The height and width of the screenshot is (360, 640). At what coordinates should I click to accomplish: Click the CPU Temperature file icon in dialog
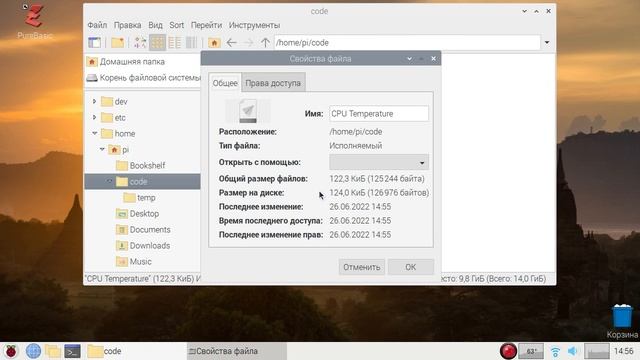click(248, 111)
